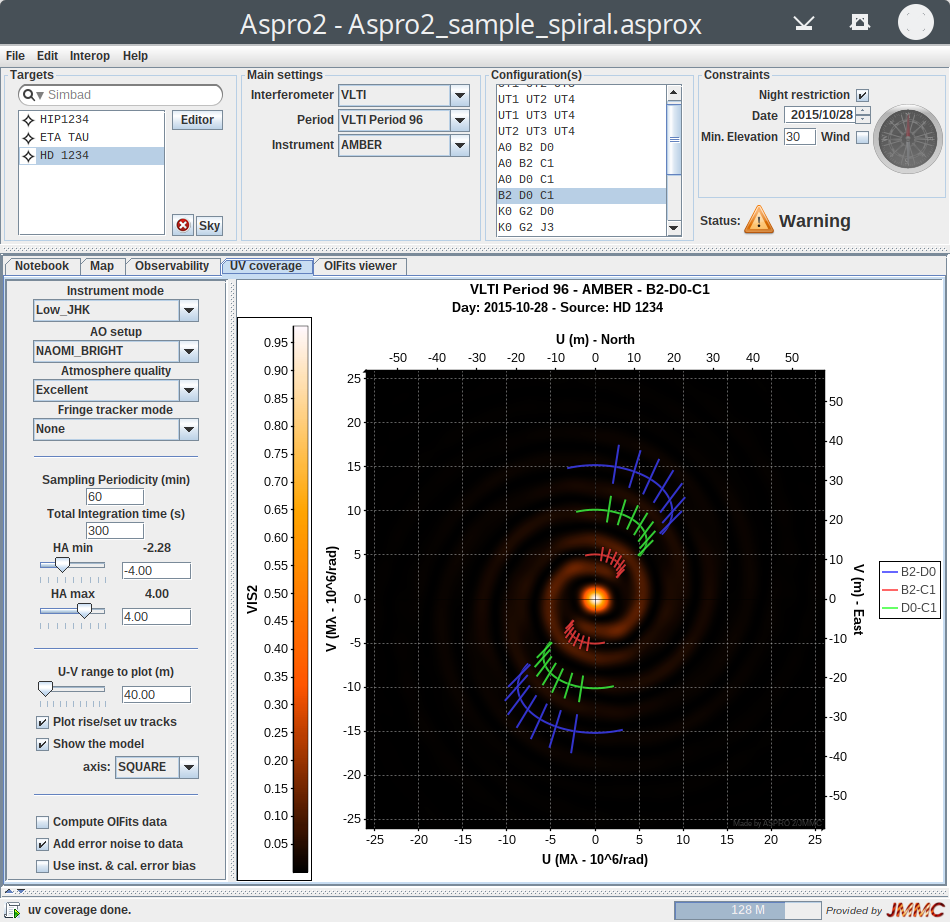Click the B2-D0 legend entry
The height and width of the screenshot is (922, 950).
point(909,572)
